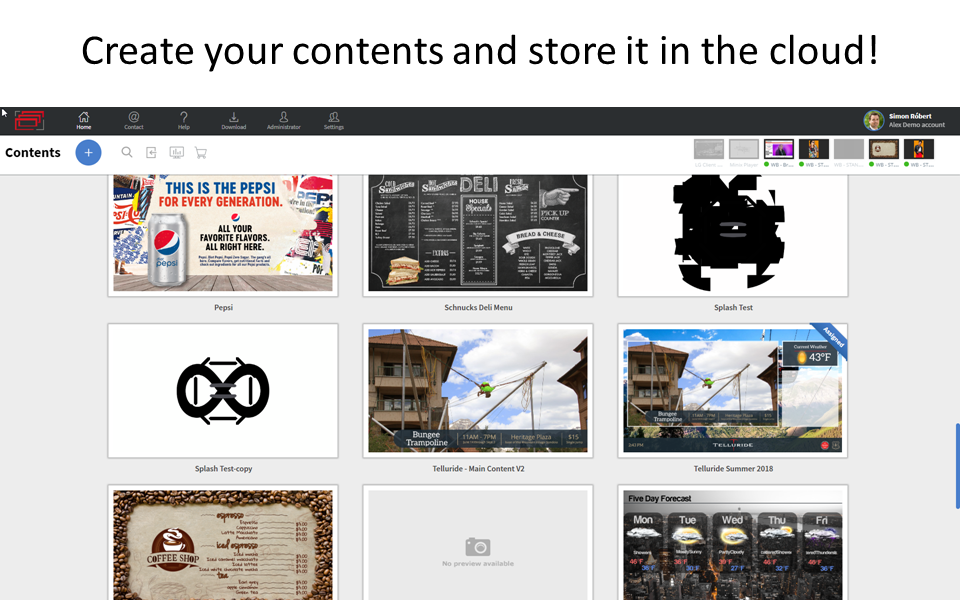This screenshot has width=960, height=600.
Task: Click the 'Contents' page heading
Action: click(x=33, y=152)
